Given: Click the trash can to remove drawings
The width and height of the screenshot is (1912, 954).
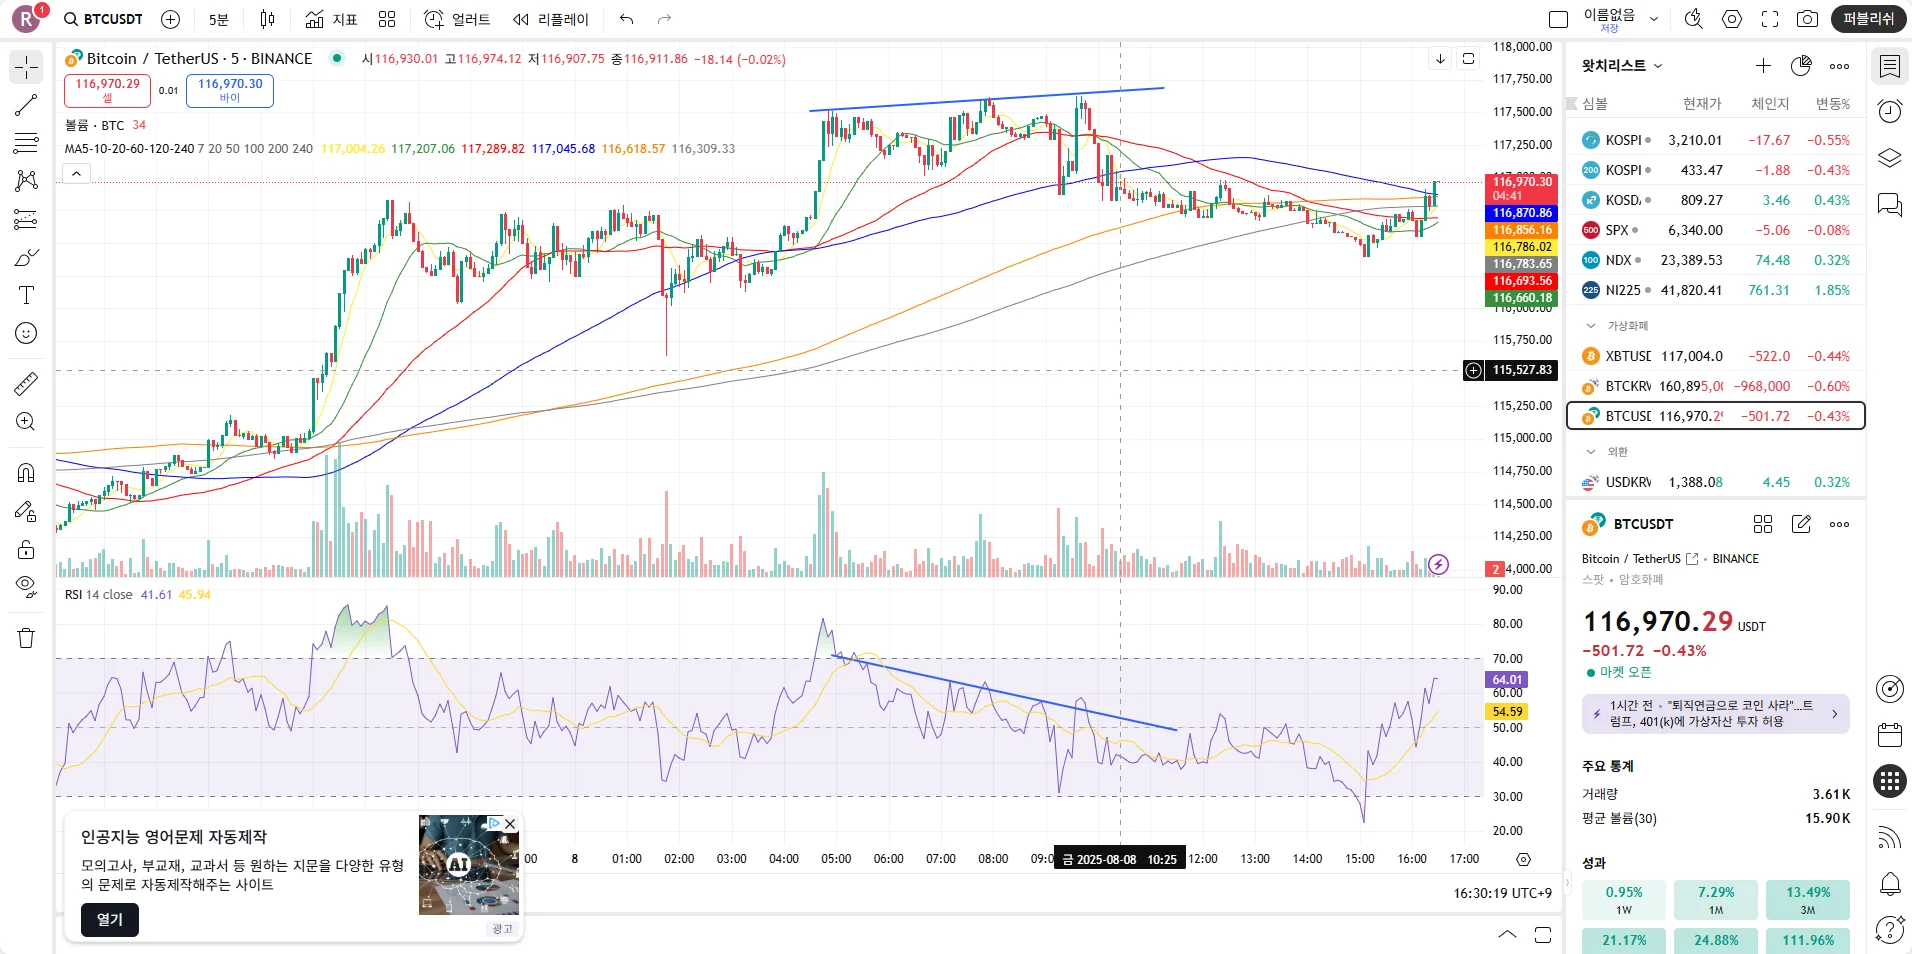Looking at the screenshot, I should coord(26,638).
